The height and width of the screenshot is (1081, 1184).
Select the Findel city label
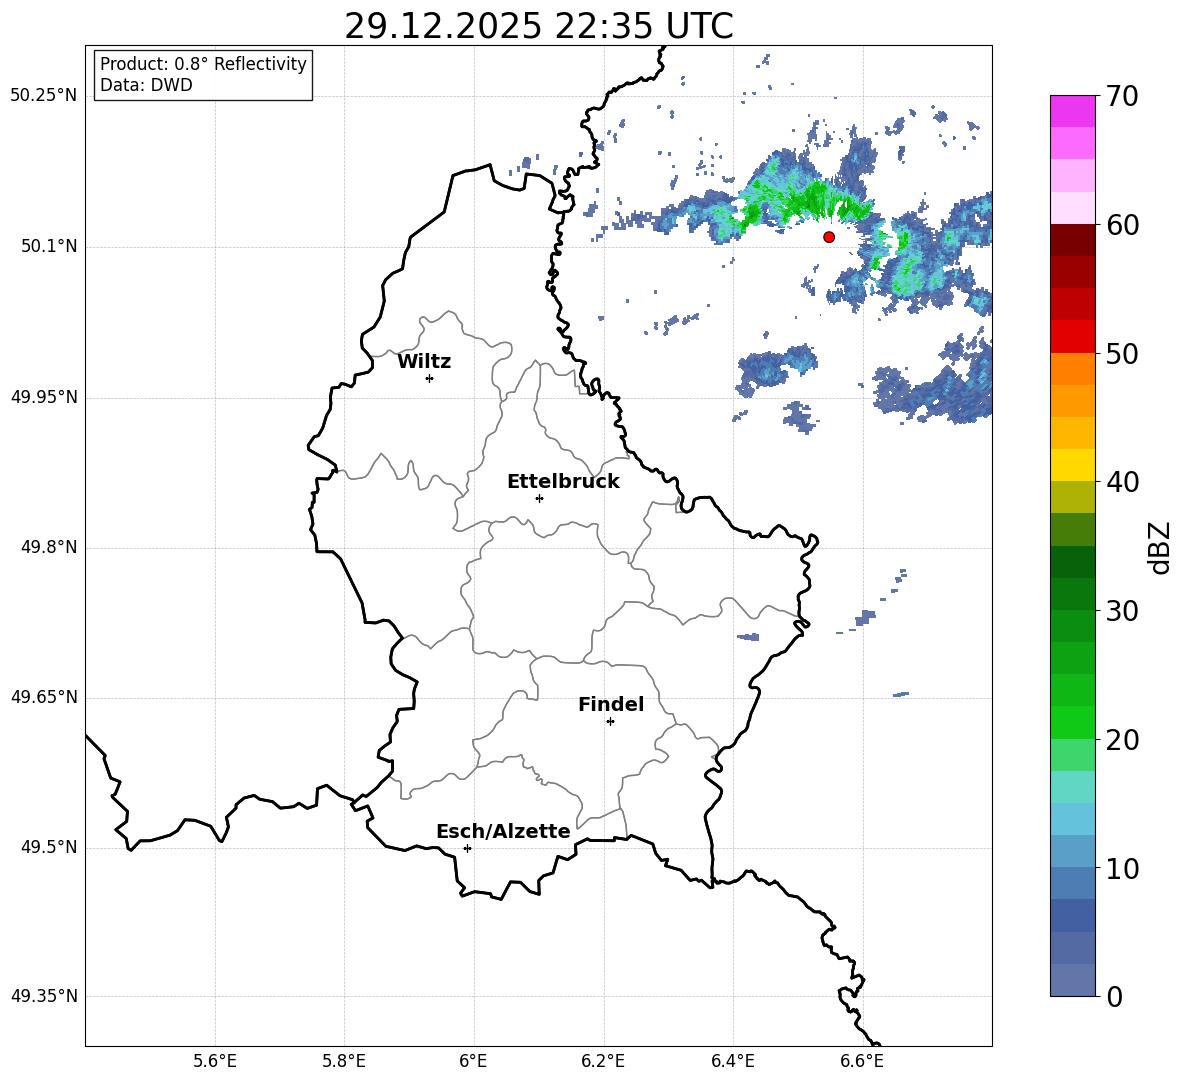click(611, 704)
